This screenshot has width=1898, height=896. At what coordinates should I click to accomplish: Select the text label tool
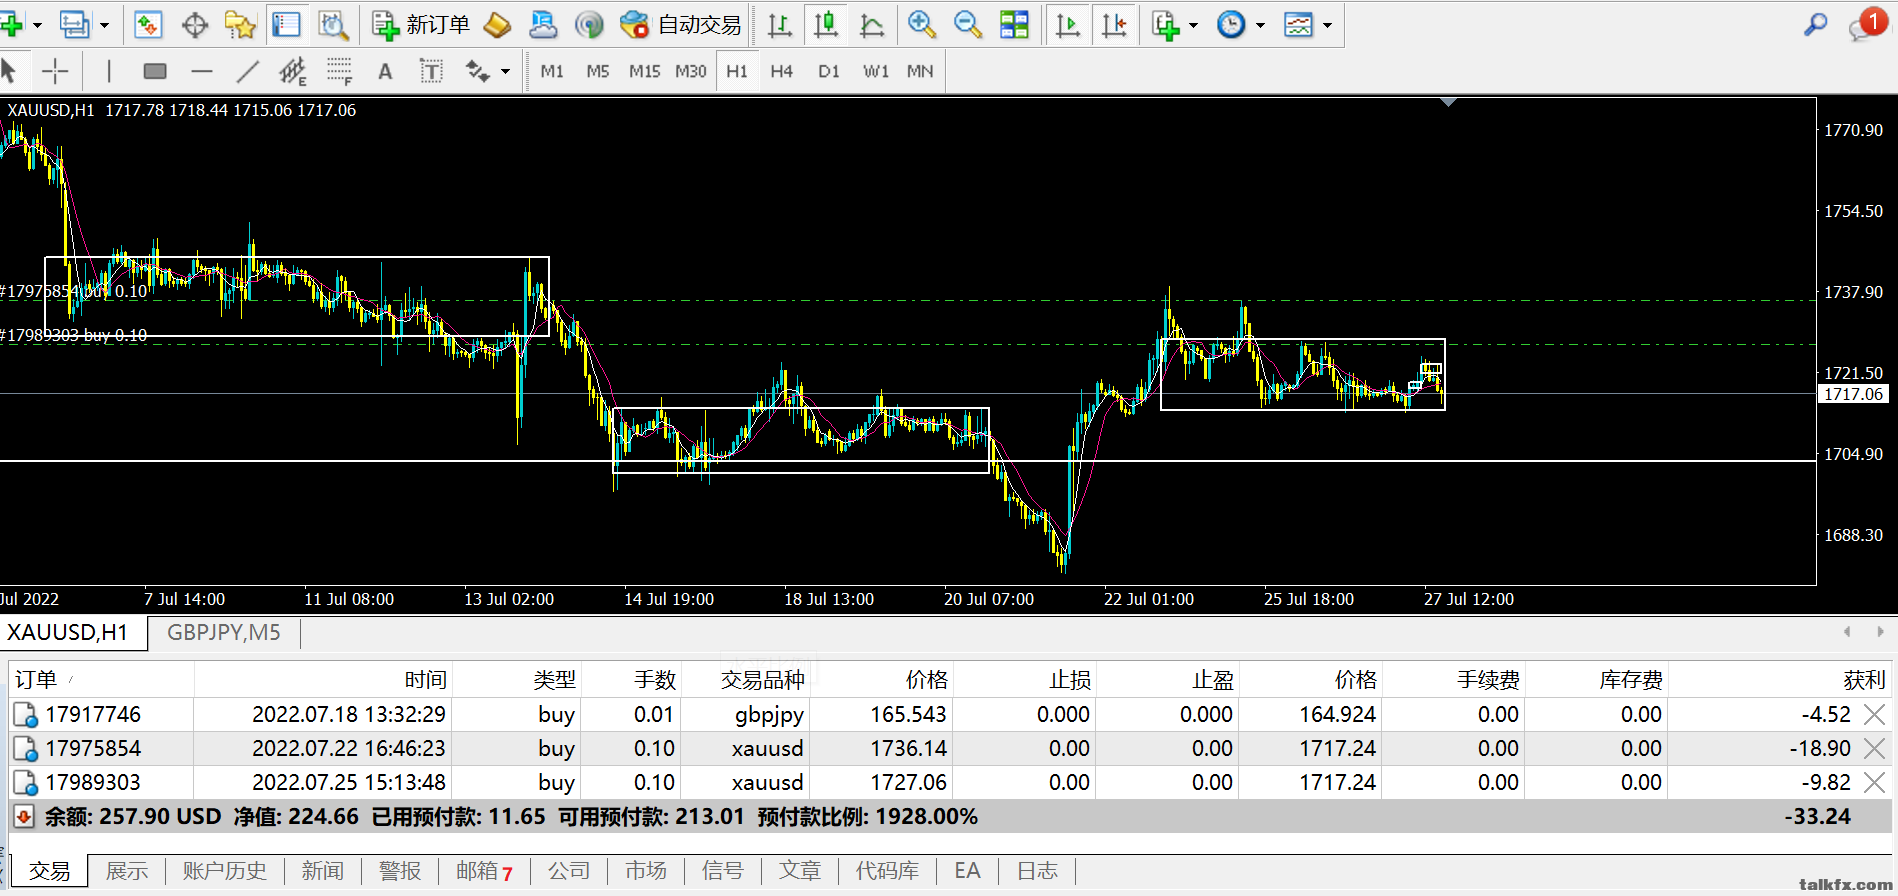[x=431, y=71]
